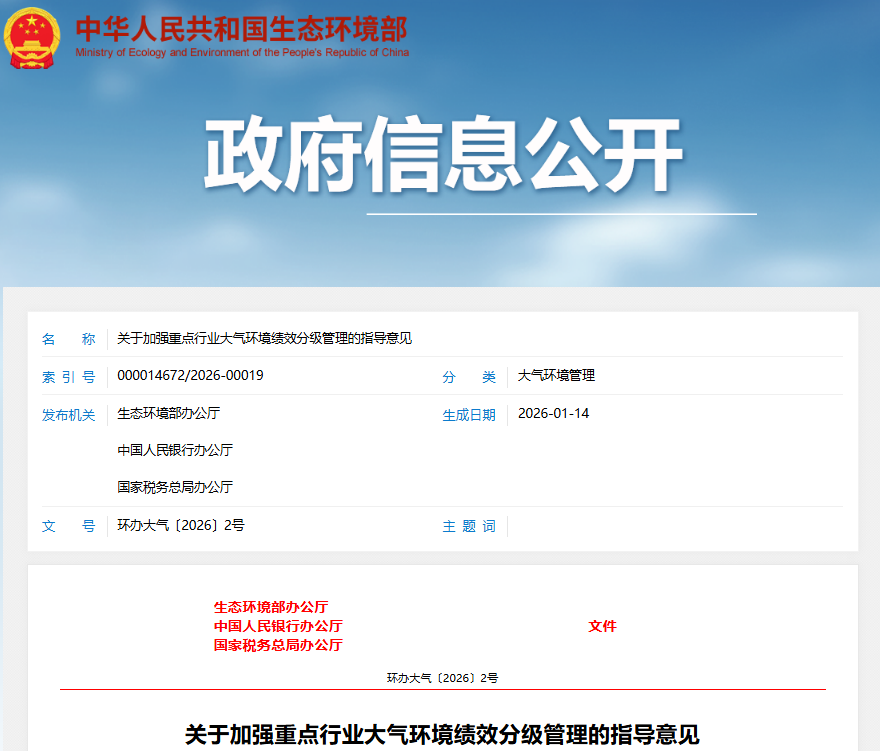Click the national emblem logo
This screenshot has height=751, width=880.
click(33, 37)
